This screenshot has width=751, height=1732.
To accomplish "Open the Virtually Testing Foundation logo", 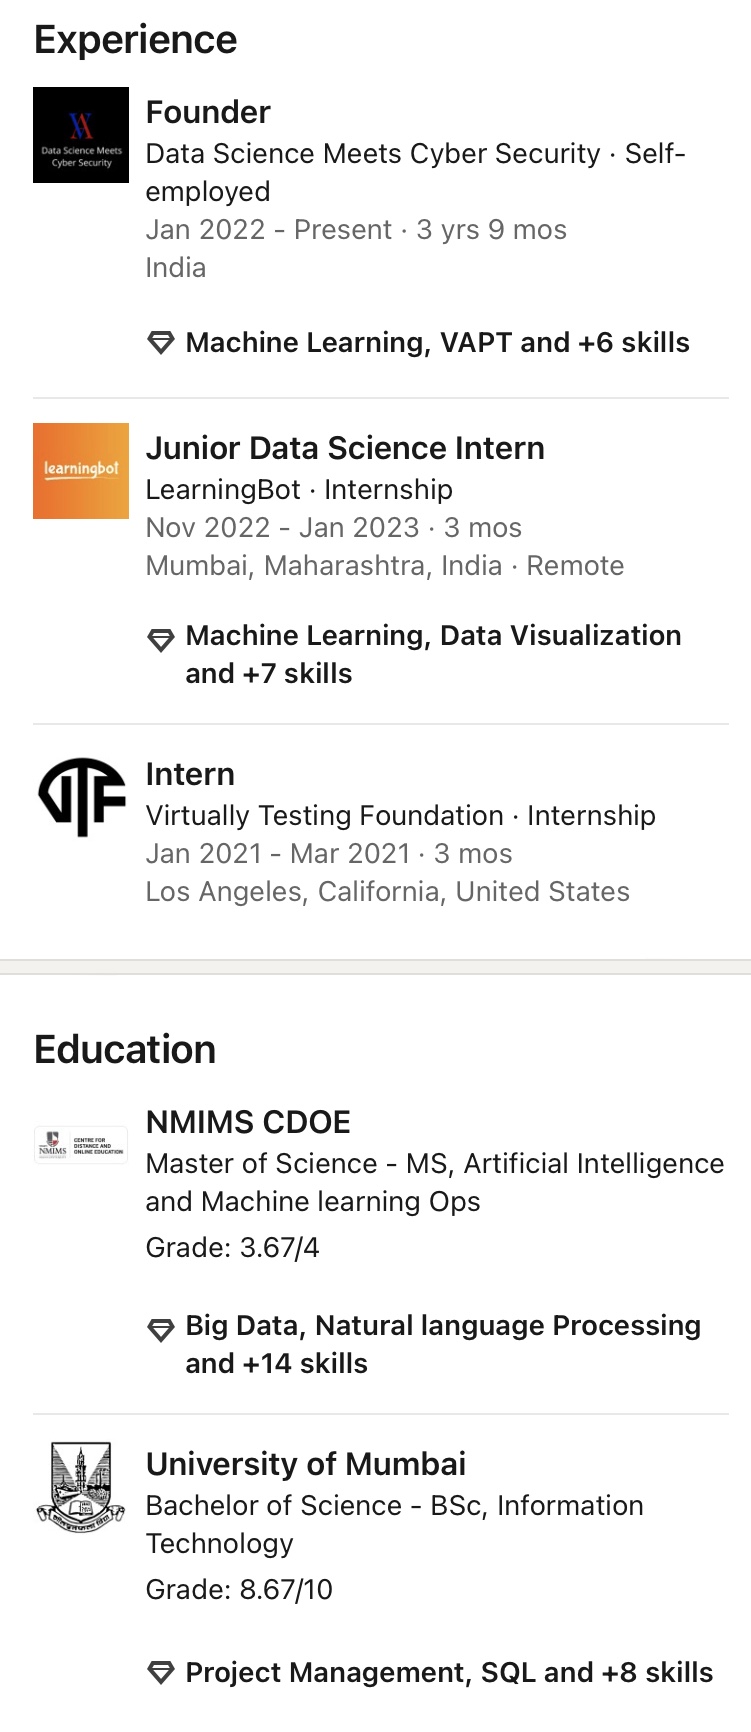I will 81,797.
